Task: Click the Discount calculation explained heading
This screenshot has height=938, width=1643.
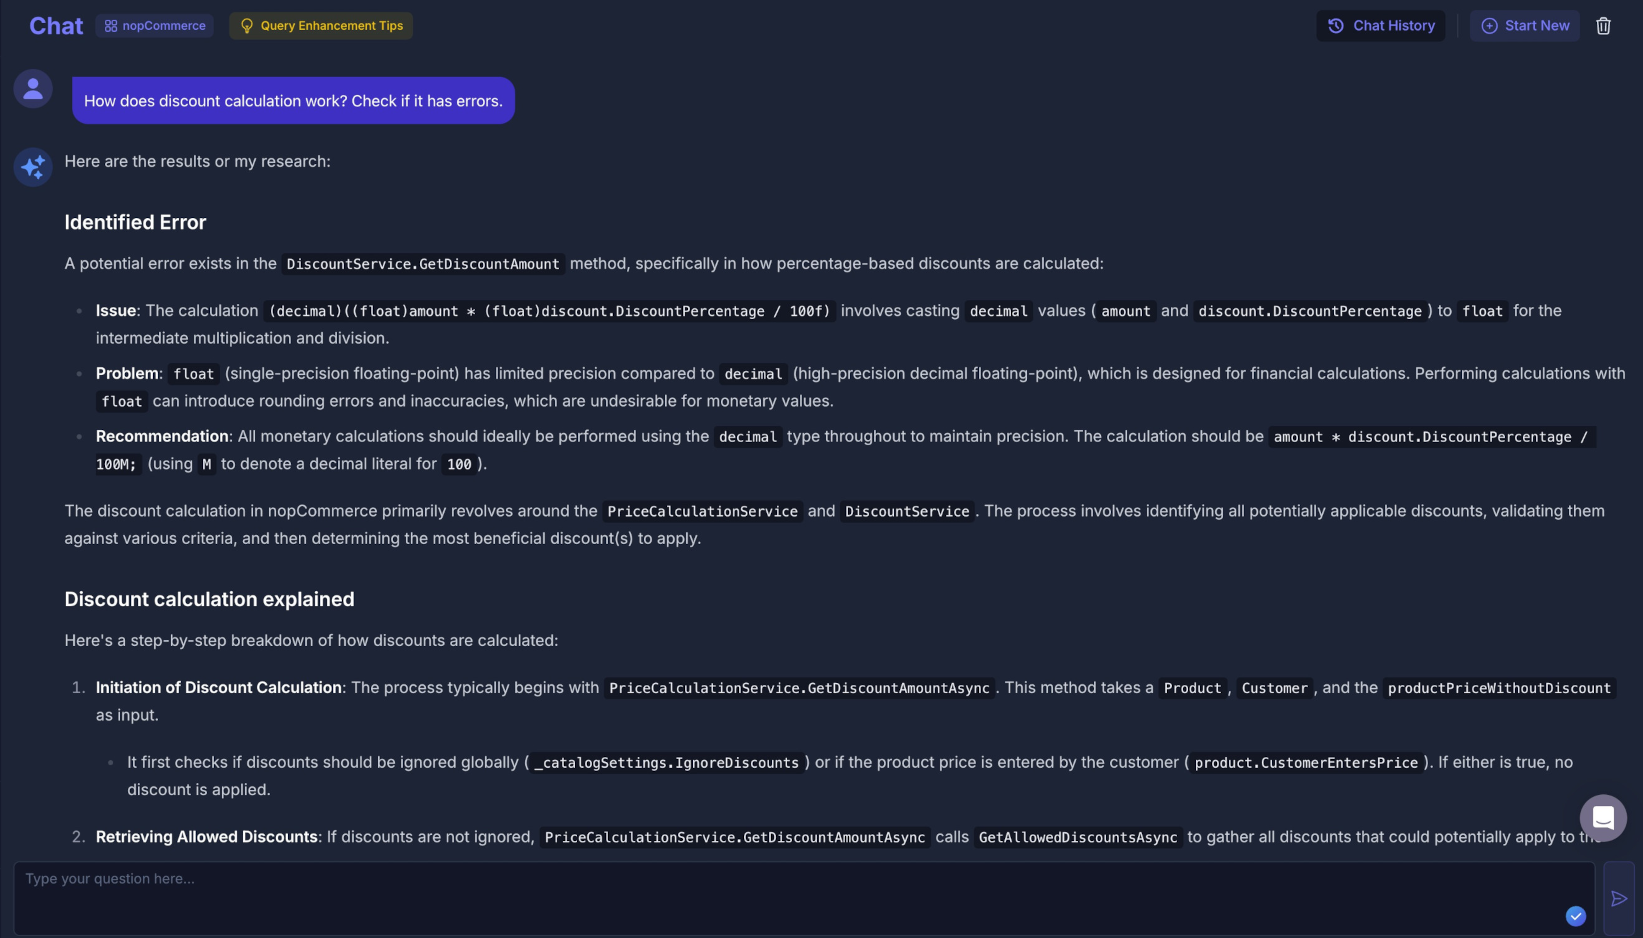Action: click(209, 599)
